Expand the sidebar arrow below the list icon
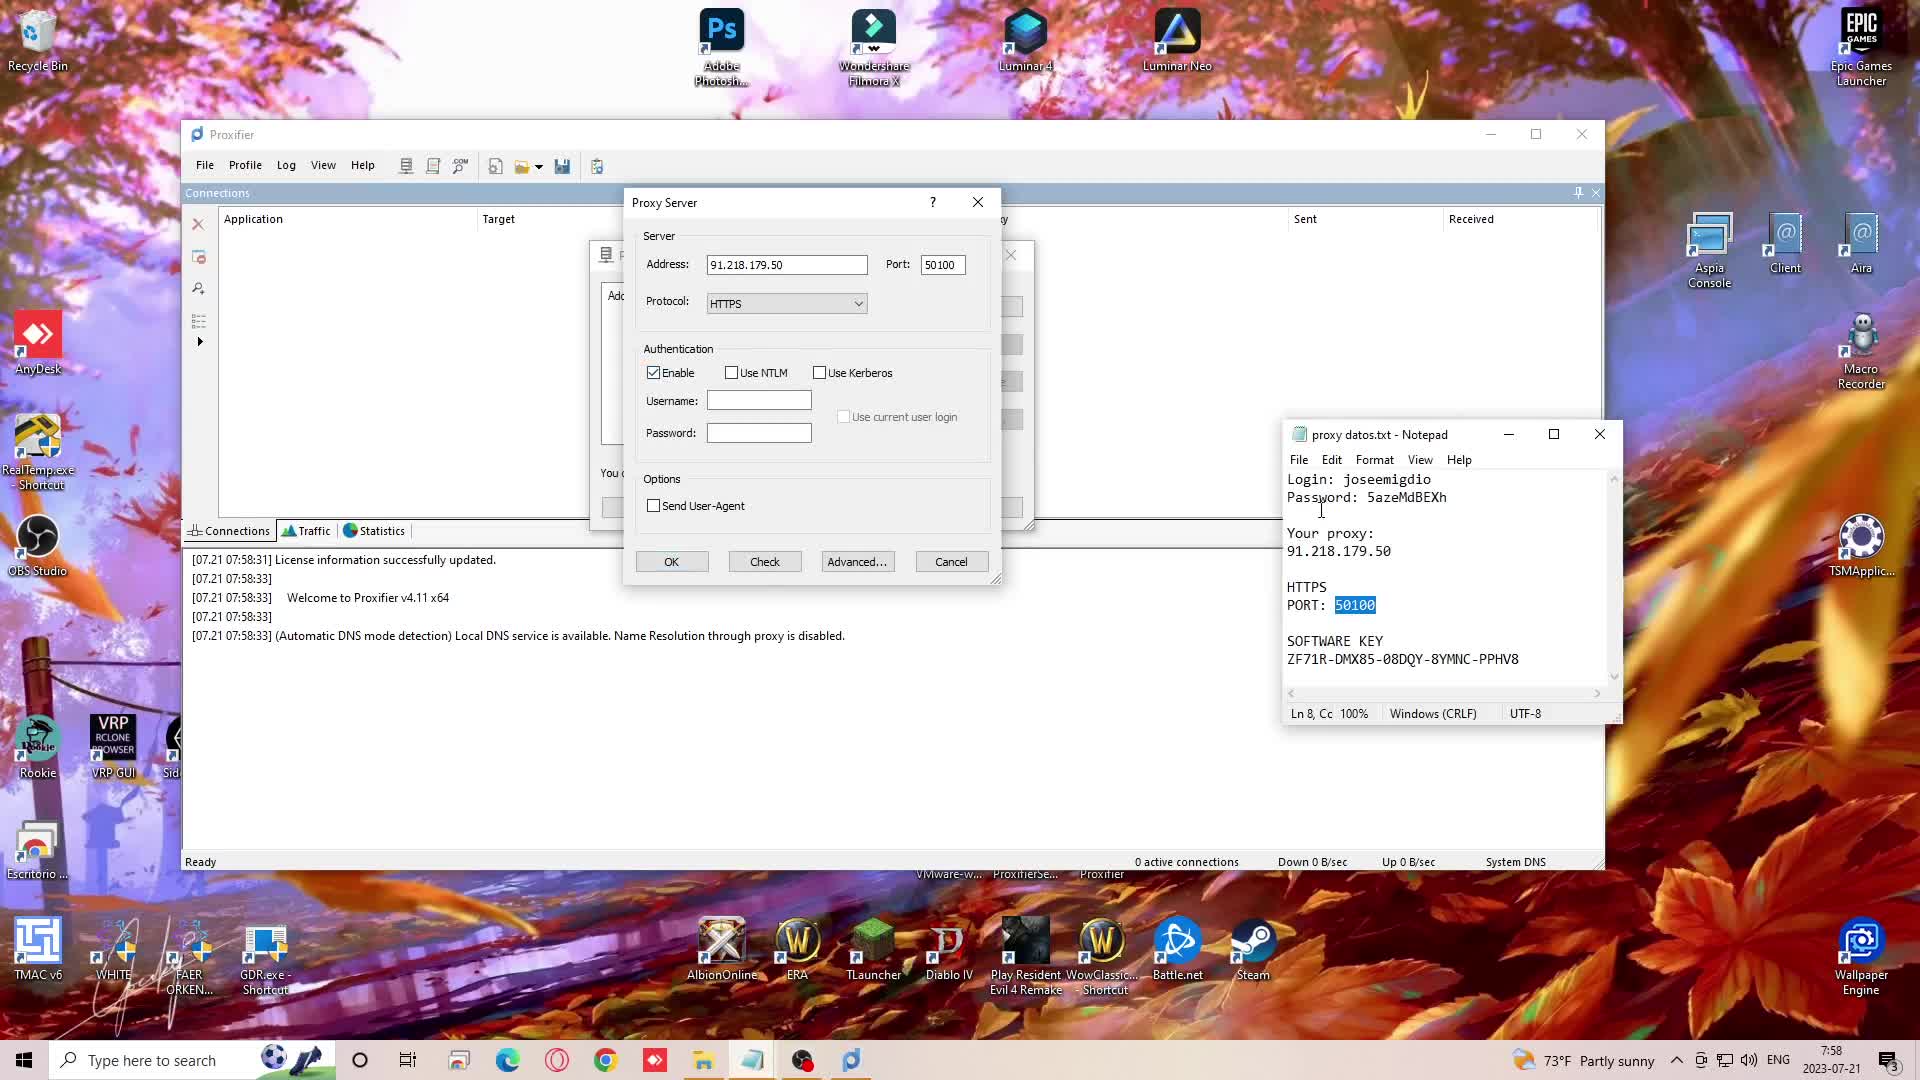Viewport: 1920px width, 1080px height. tap(199, 342)
